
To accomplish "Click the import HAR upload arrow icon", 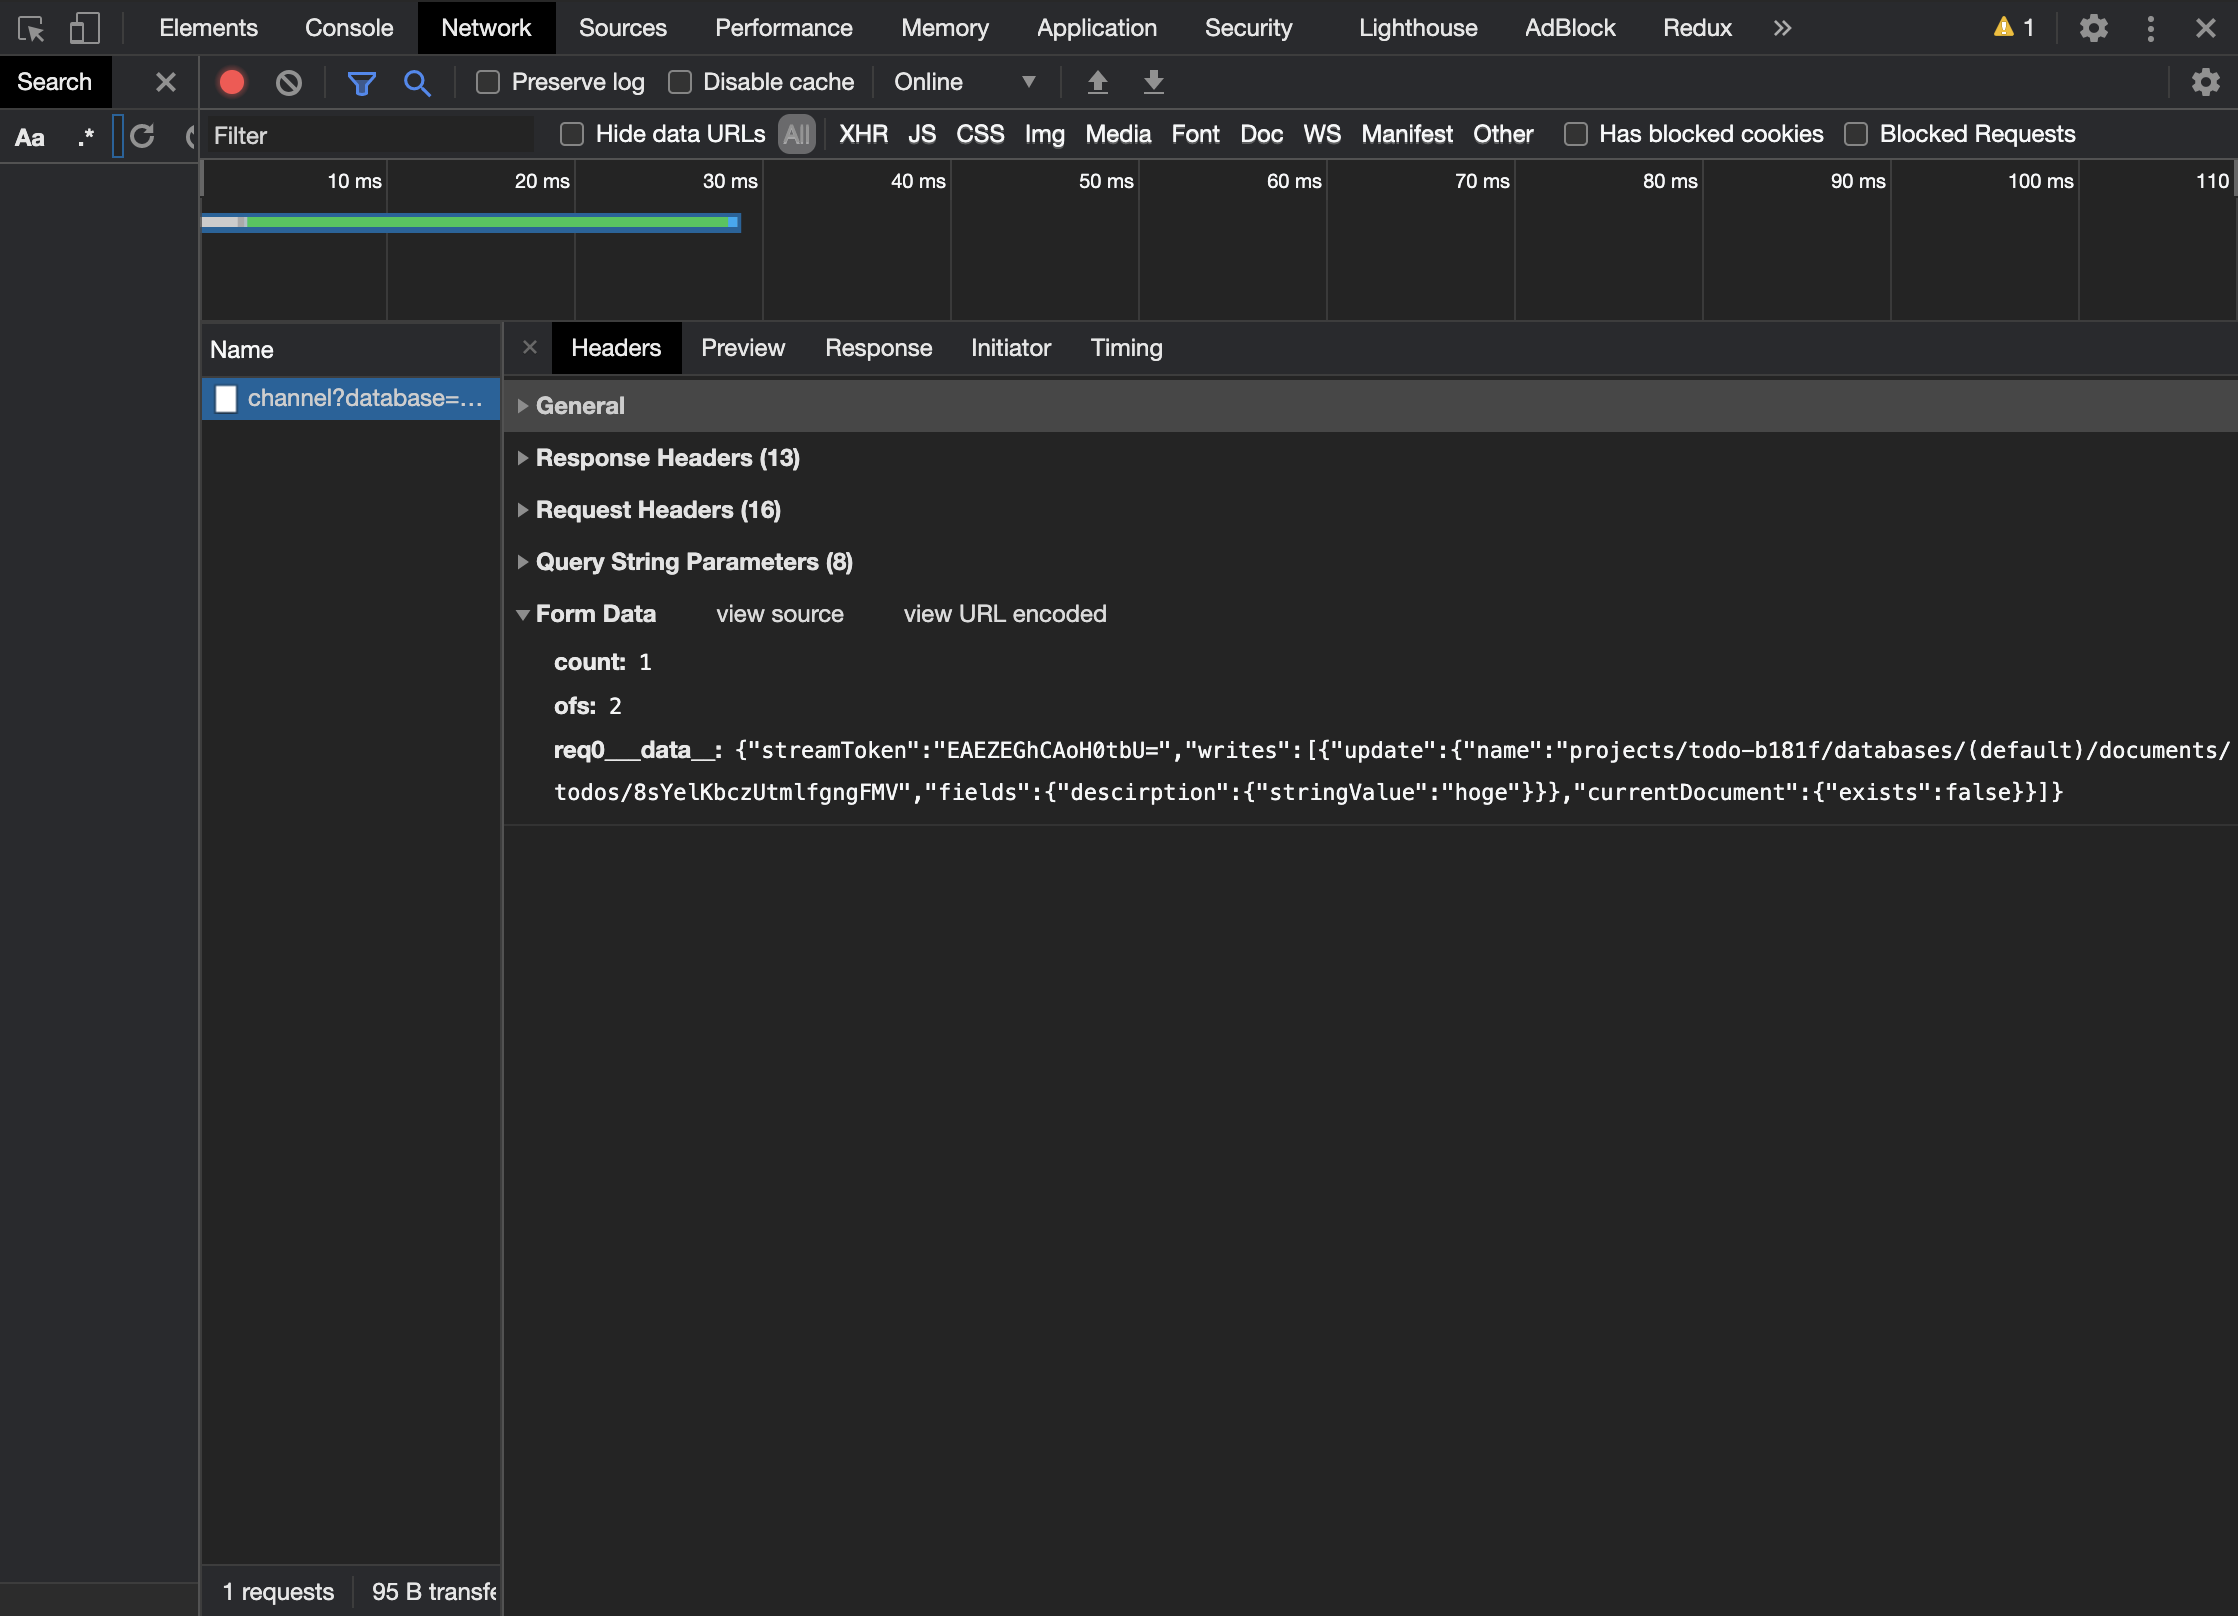I will coord(1097,82).
